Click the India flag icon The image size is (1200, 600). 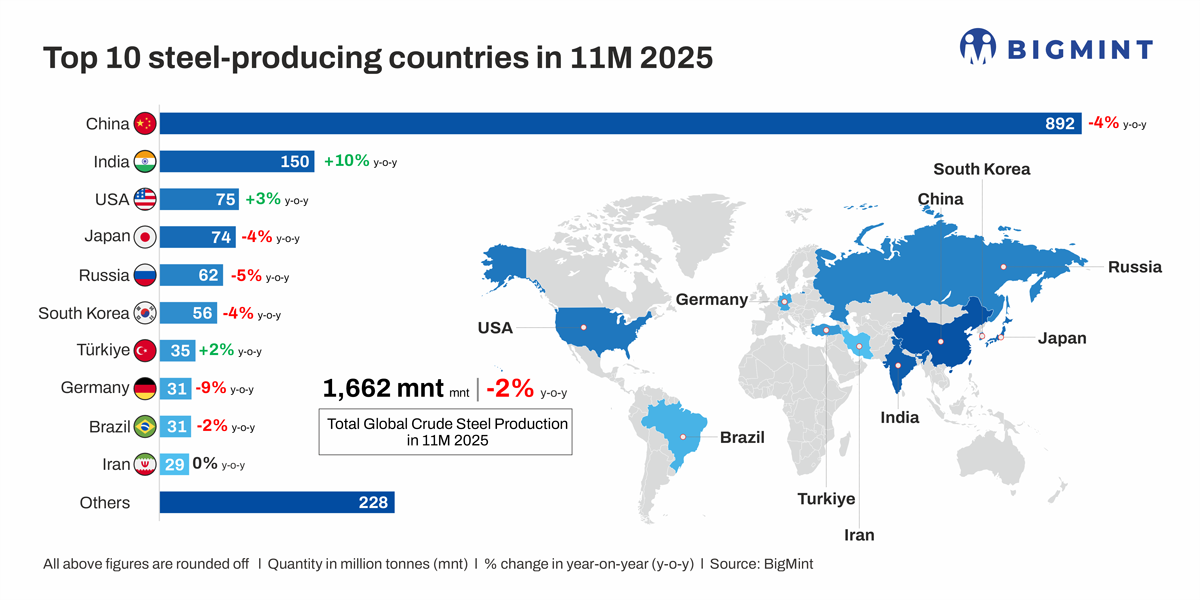(x=146, y=161)
